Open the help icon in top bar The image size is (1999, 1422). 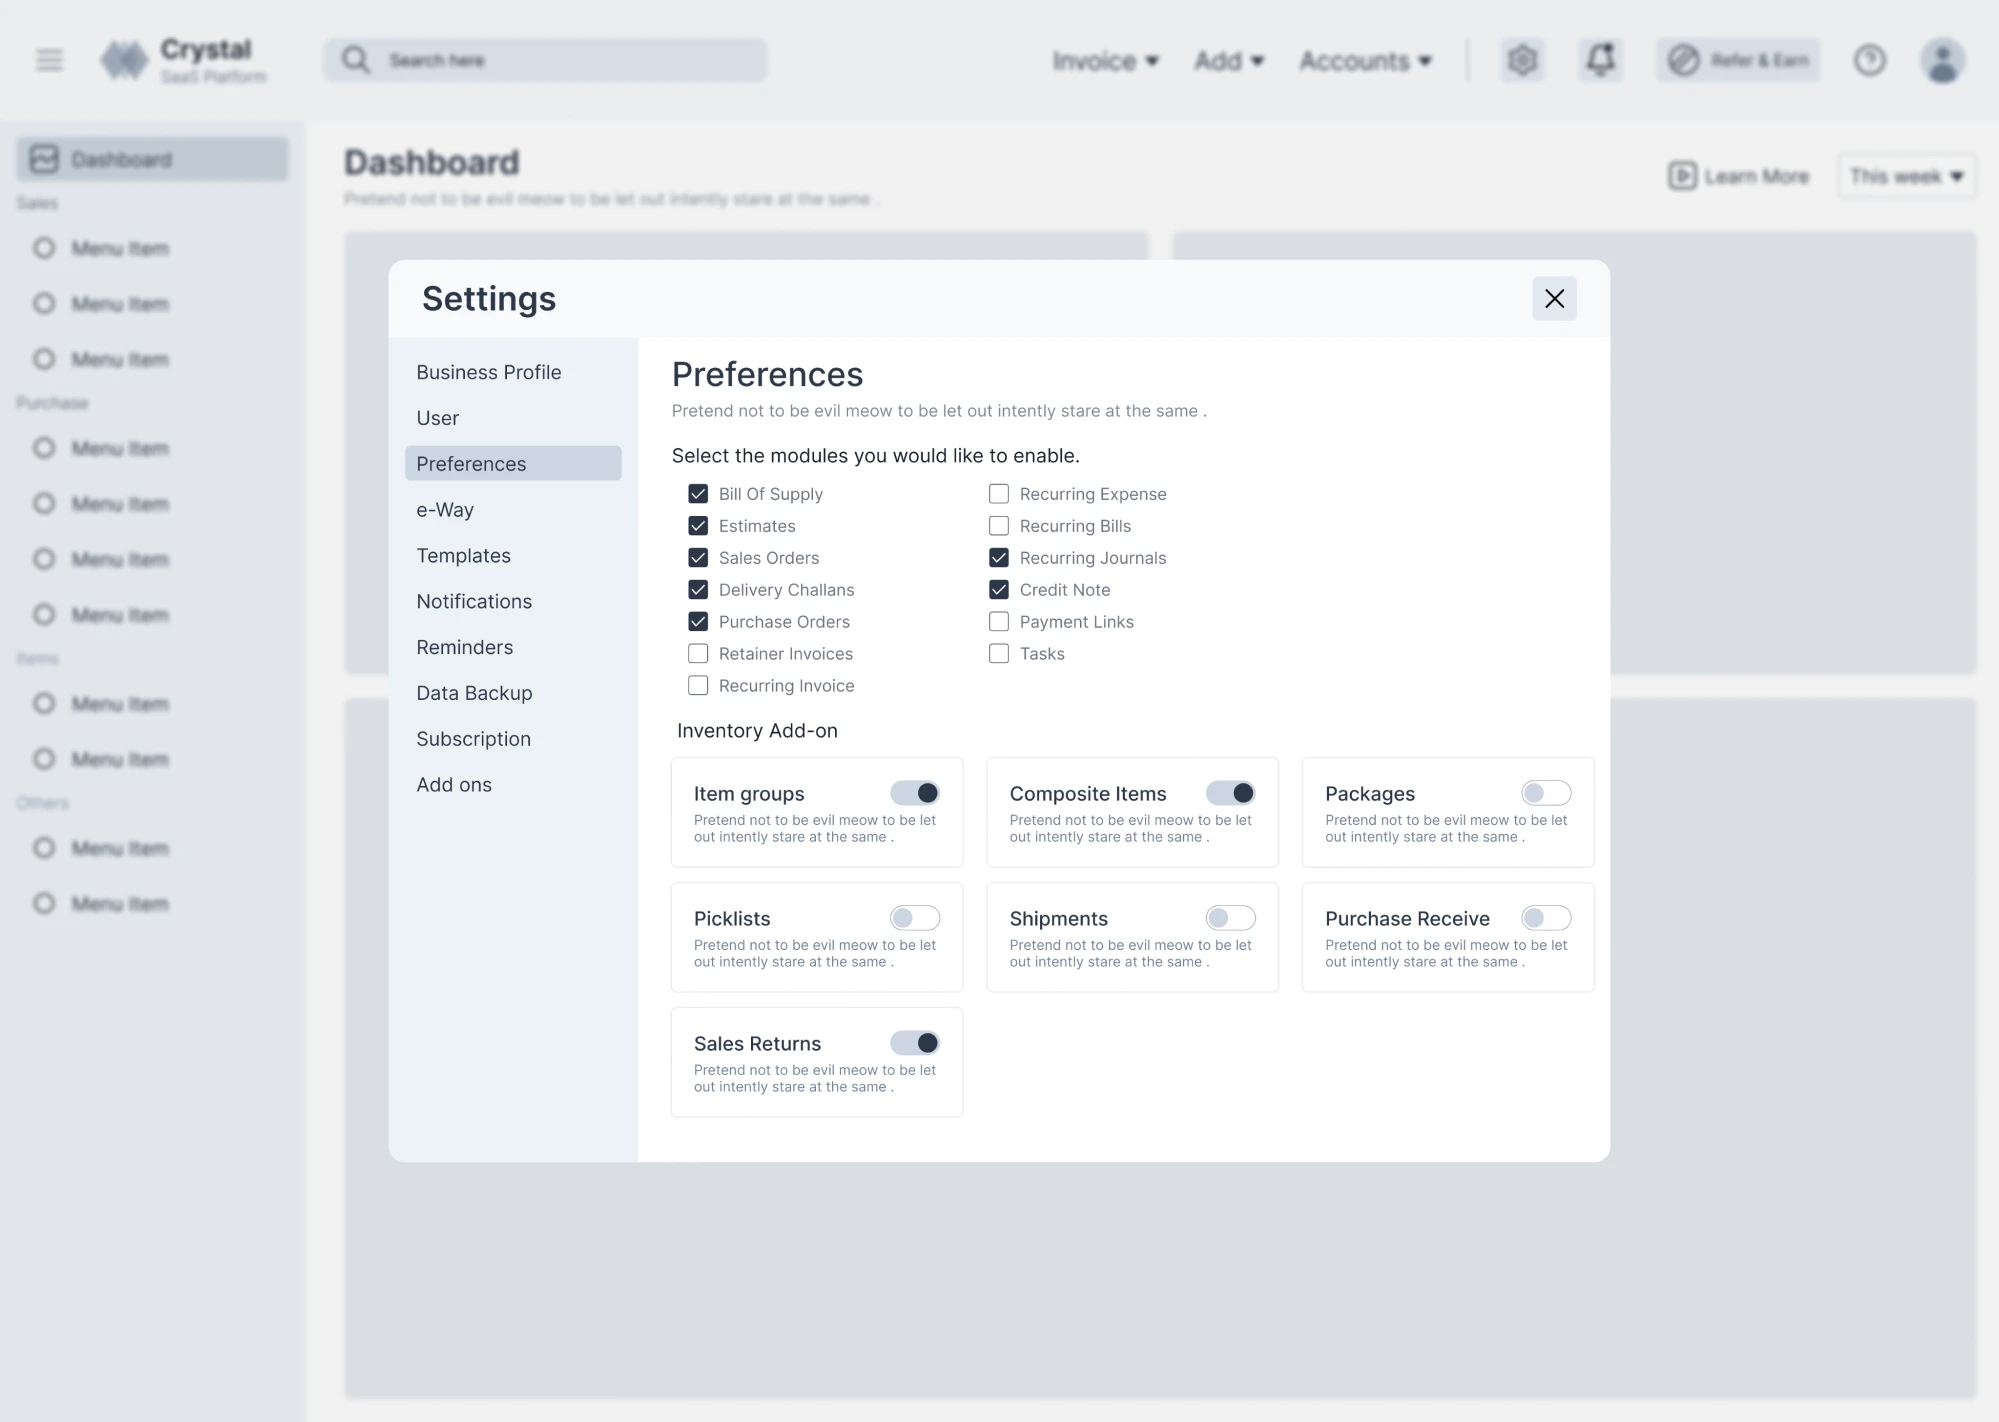pos(1869,60)
